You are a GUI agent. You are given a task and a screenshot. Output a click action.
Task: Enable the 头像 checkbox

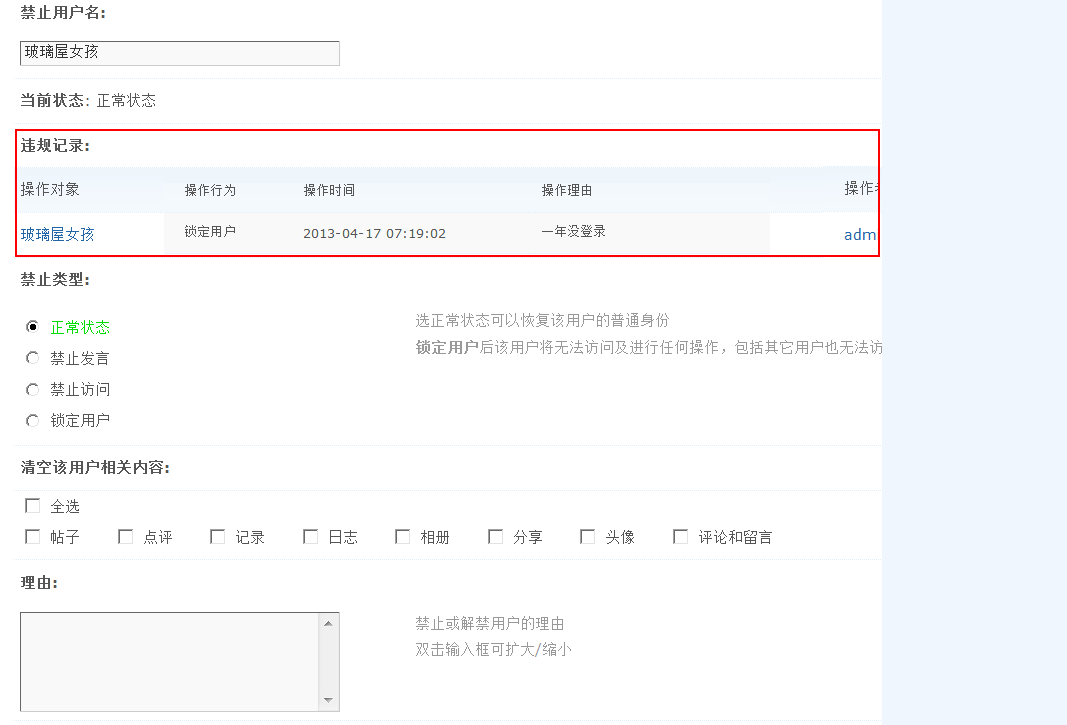coord(588,536)
